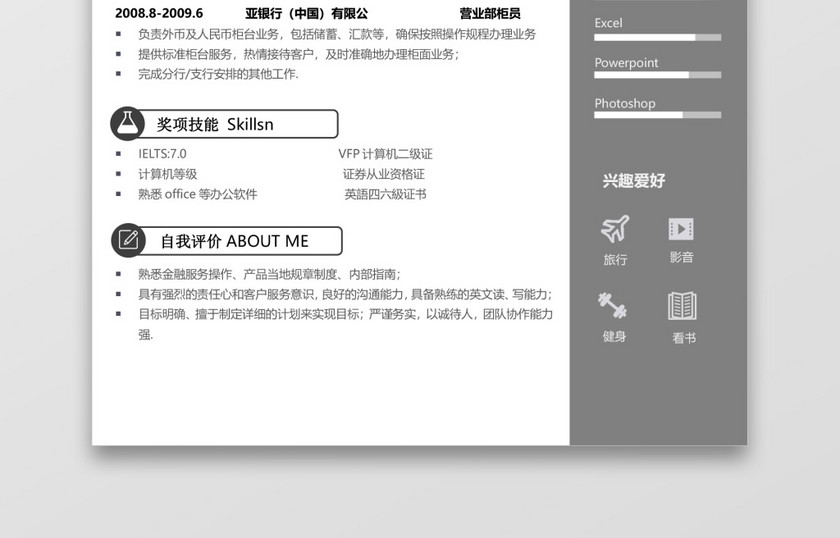Click the IELTS:7.0 skill entry
The width and height of the screenshot is (840, 538).
coord(162,154)
